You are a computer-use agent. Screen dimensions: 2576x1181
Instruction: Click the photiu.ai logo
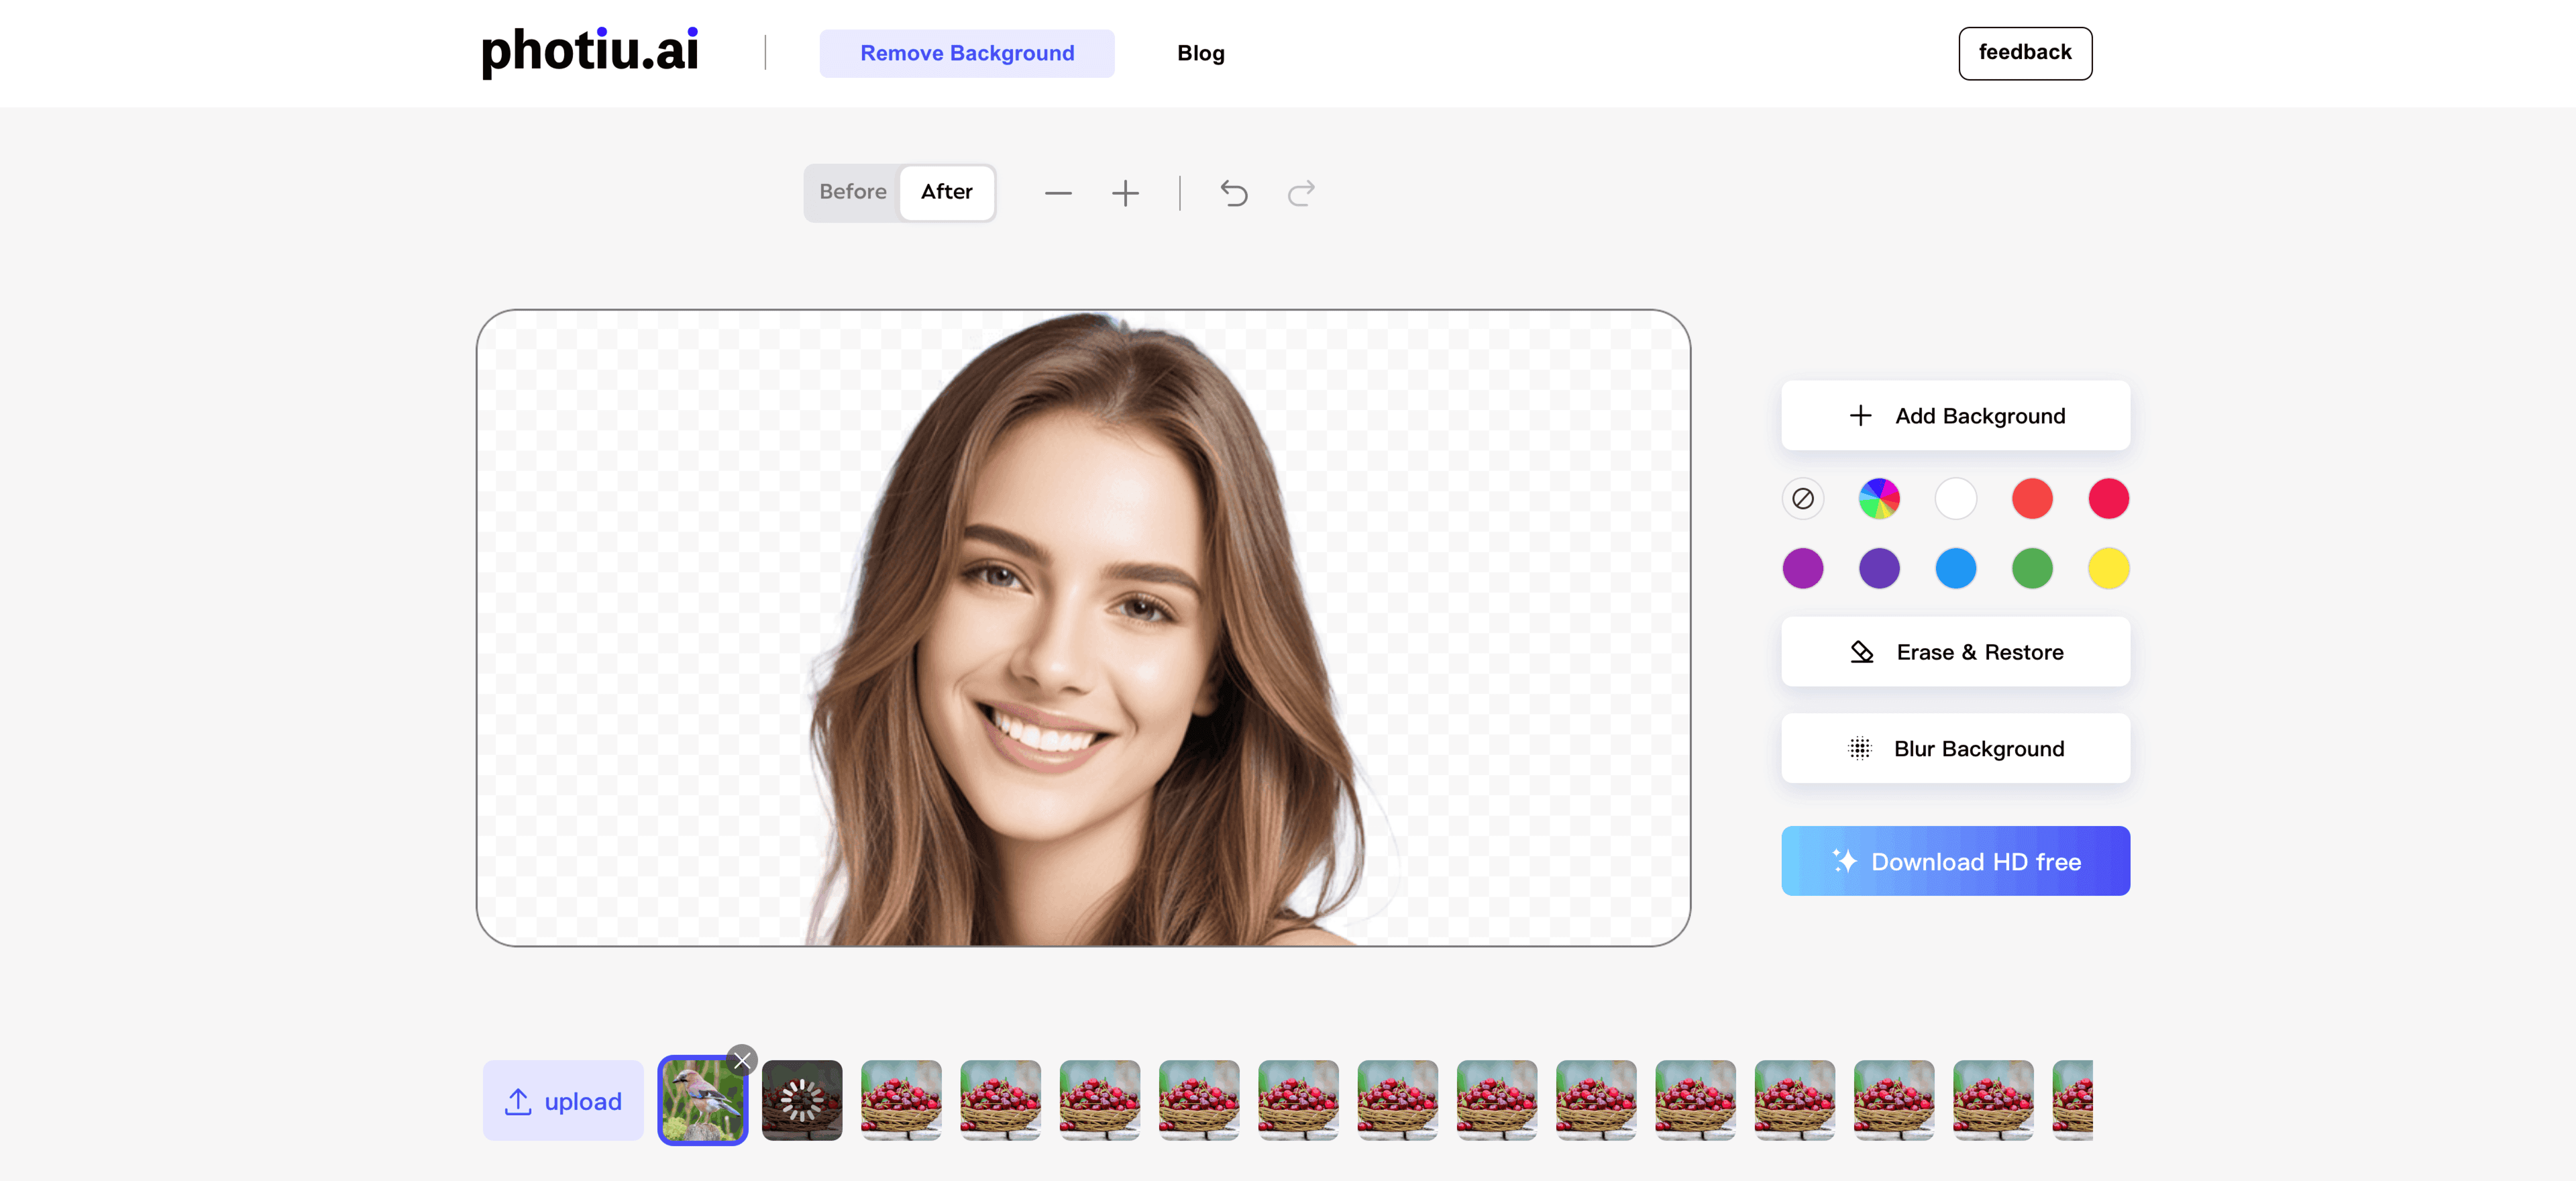coord(589,52)
